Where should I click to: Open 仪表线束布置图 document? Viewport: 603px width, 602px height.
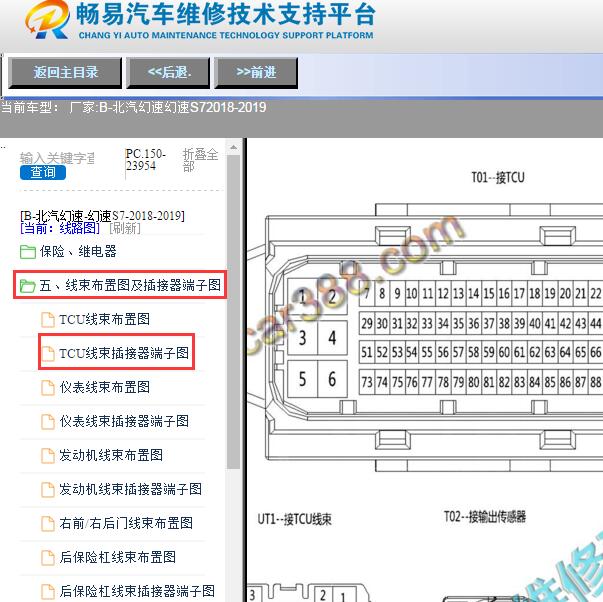tap(105, 387)
